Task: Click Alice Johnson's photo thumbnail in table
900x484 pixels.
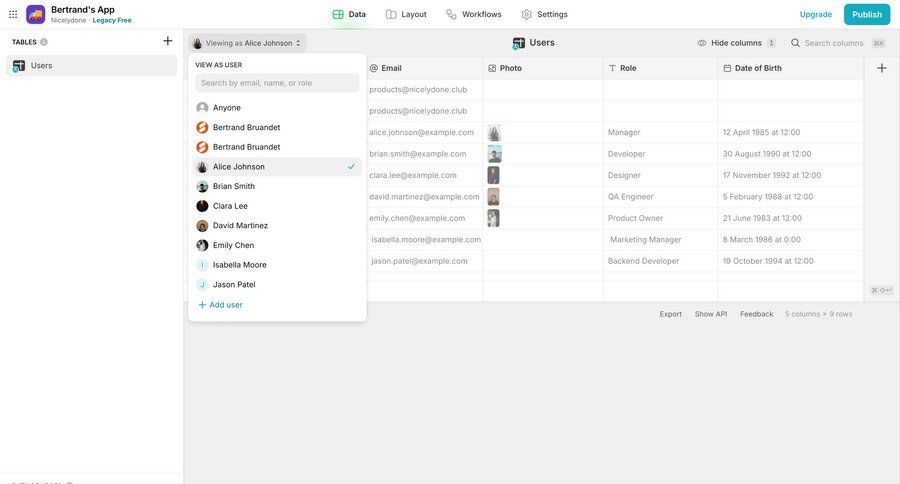Action: (493, 133)
